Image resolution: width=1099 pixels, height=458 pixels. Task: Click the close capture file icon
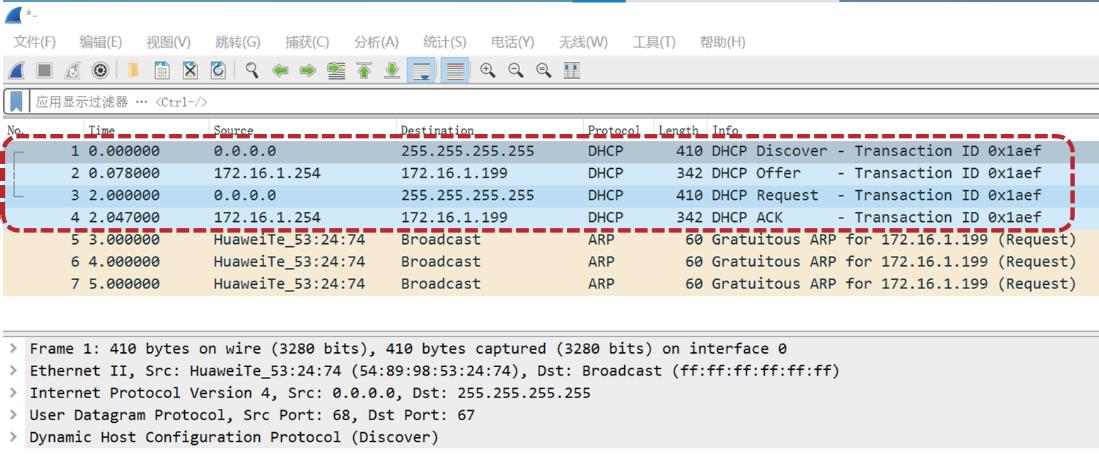click(x=190, y=70)
